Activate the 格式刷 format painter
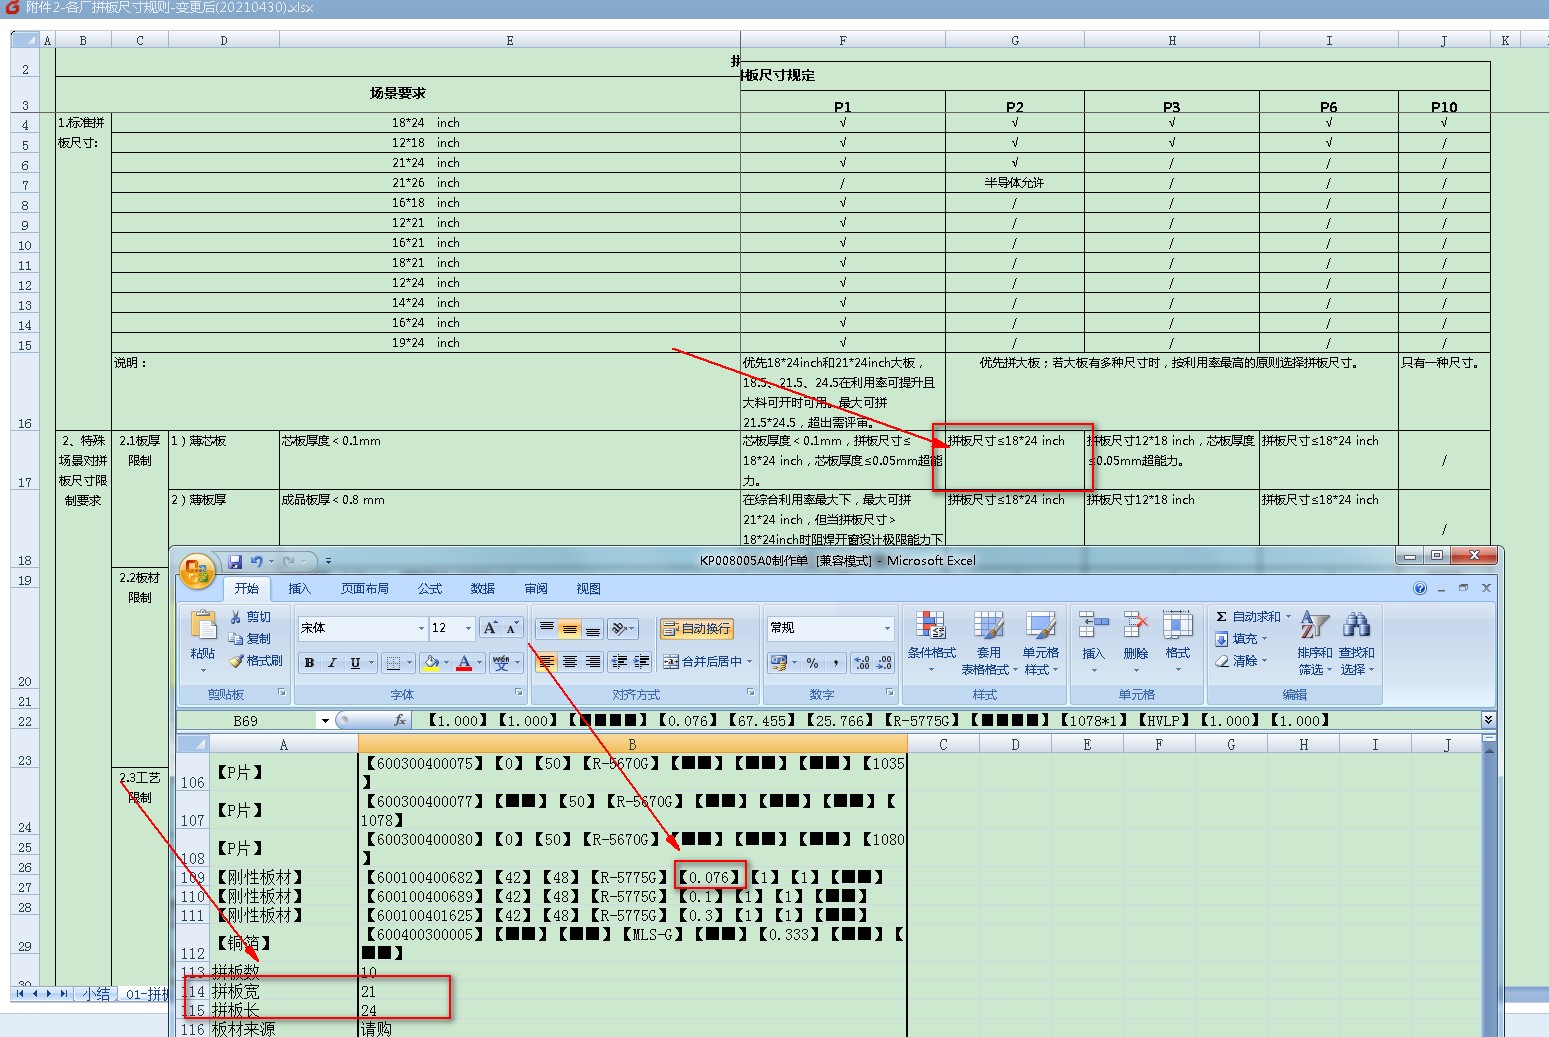Image resolution: width=1549 pixels, height=1037 pixels. (x=256, y=660)
